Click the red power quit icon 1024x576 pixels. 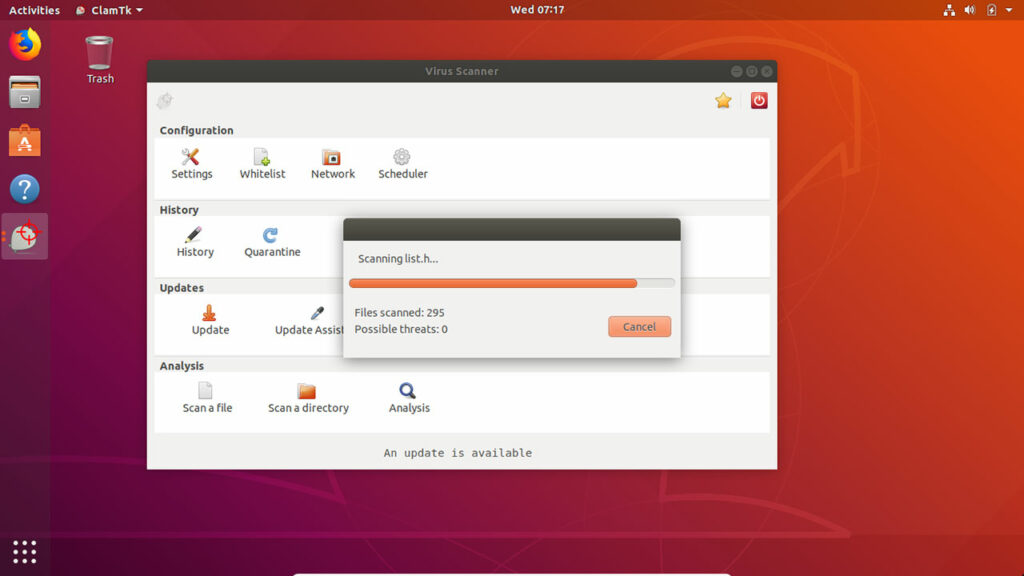point(758,100)
